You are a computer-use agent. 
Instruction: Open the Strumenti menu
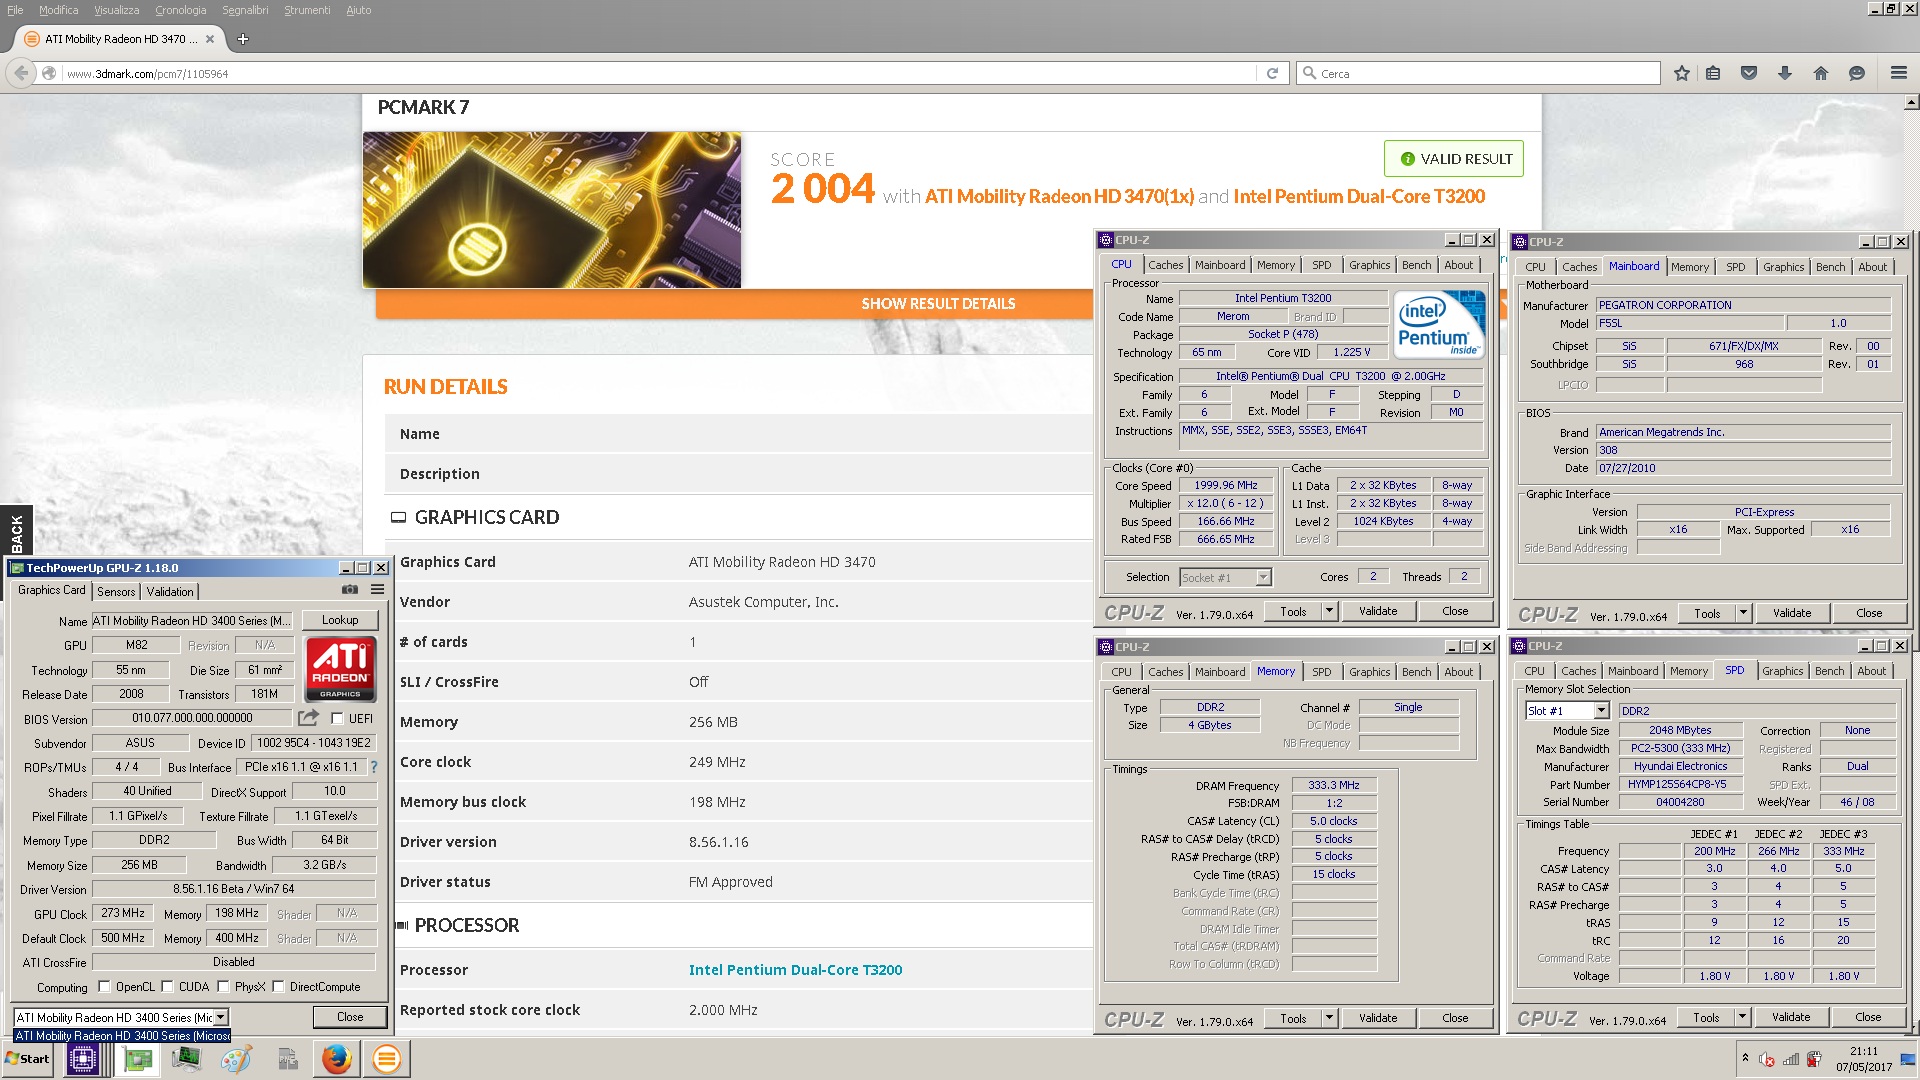tap(307, 10)
